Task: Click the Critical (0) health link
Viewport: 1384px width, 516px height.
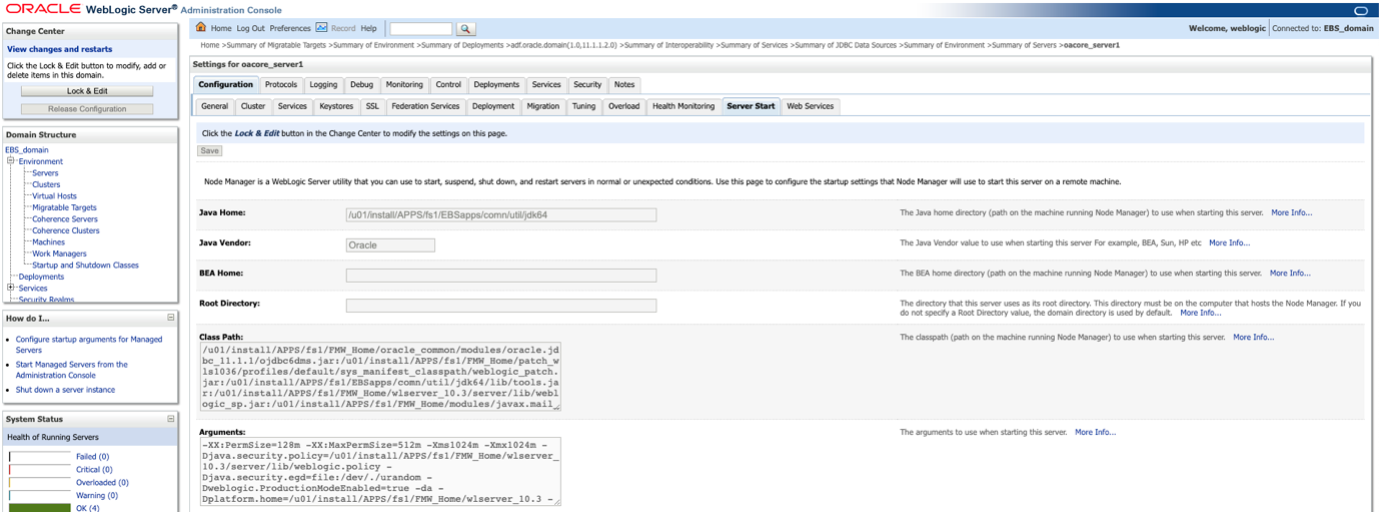Action: tap(94, 470)
